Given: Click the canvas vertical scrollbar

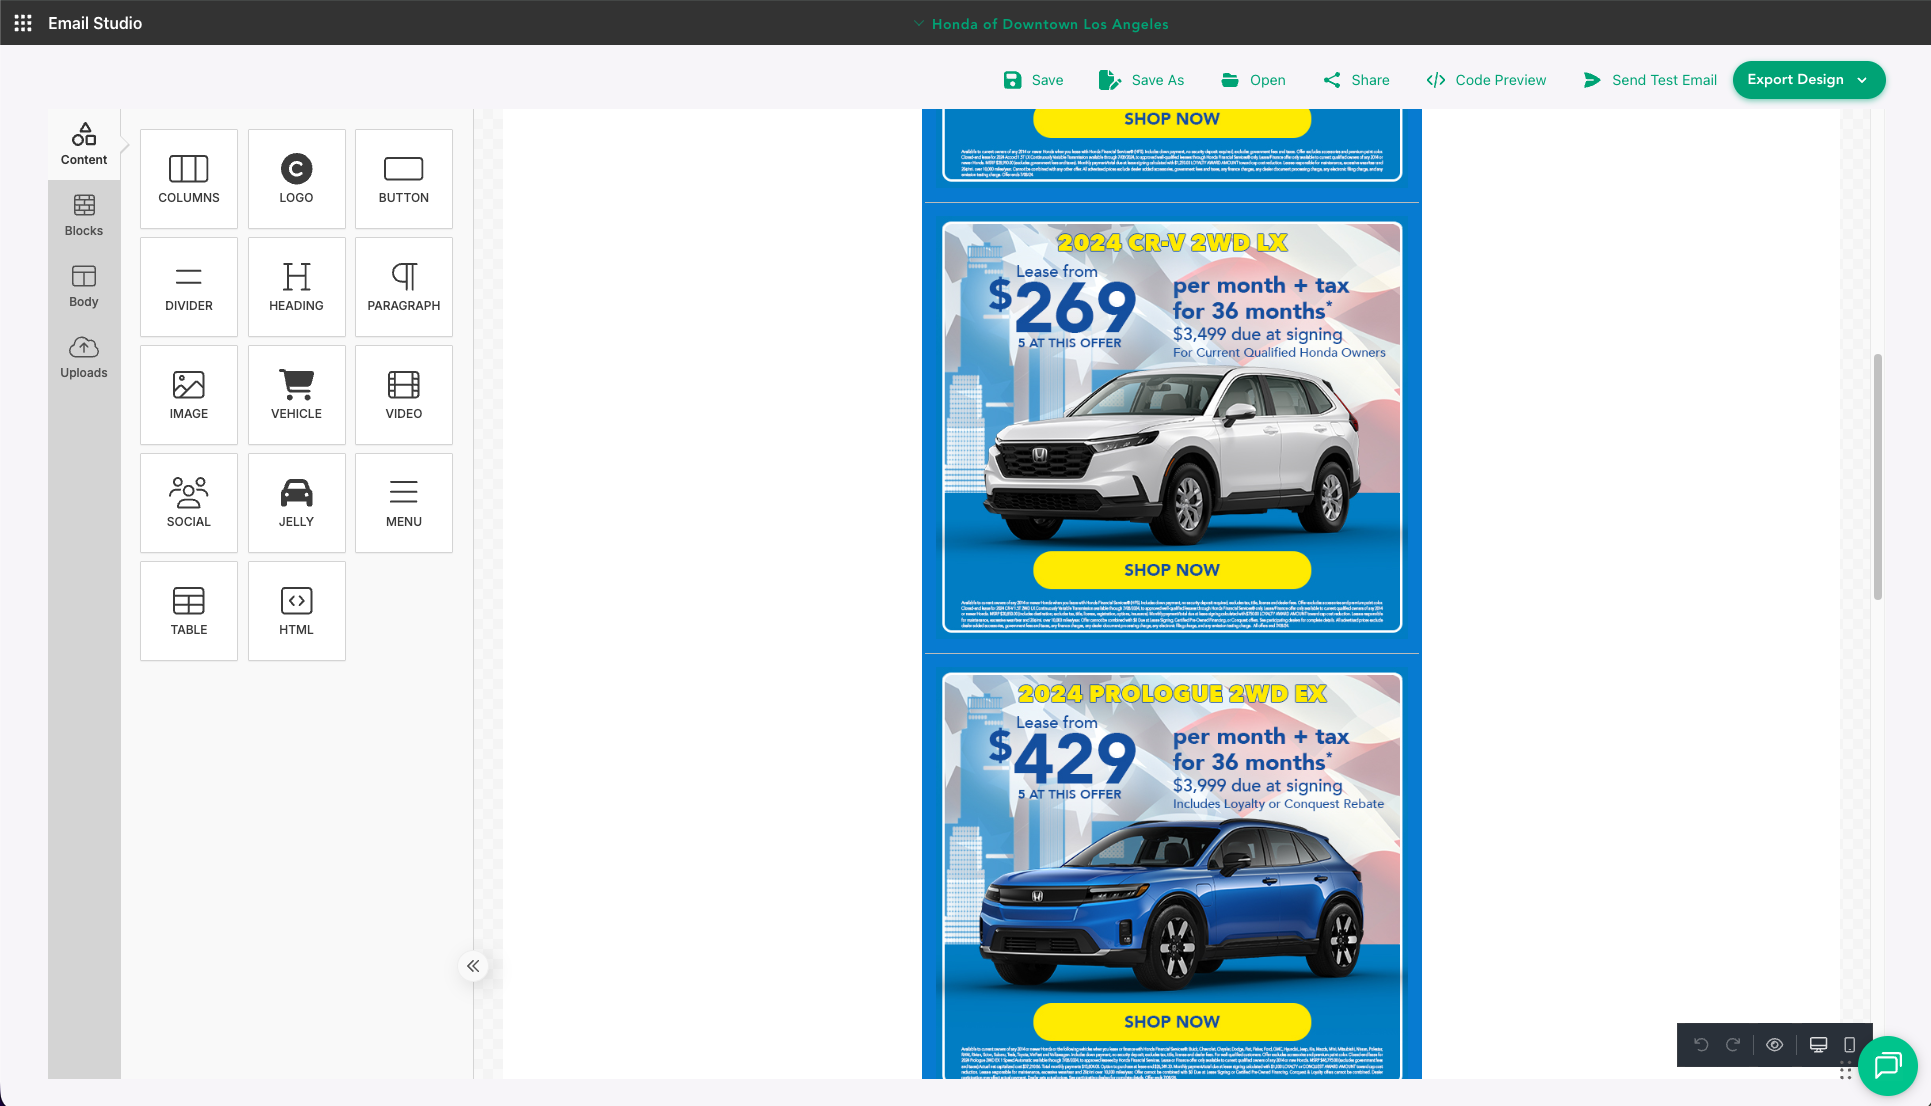Looking at the screenshot, I should (x=1878, y=476).
